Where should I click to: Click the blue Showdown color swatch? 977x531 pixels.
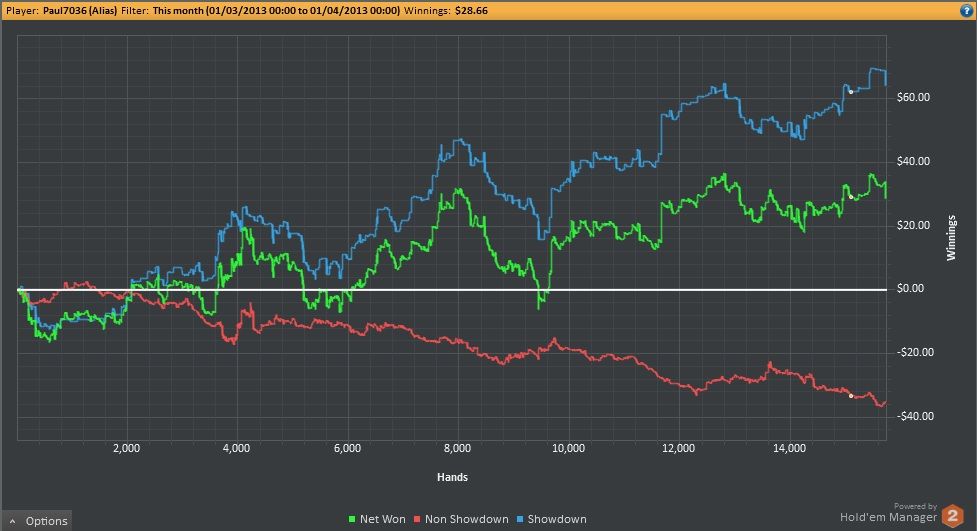520,519
